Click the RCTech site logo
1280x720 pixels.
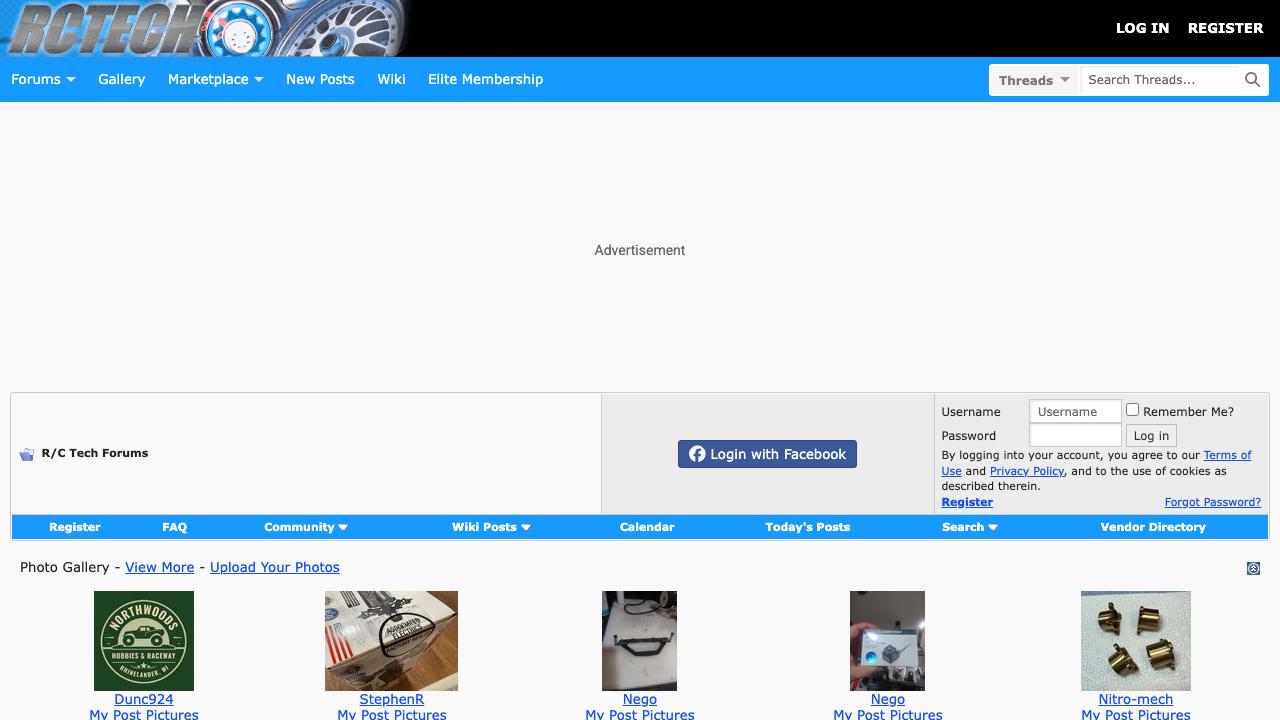pos(205,28)
